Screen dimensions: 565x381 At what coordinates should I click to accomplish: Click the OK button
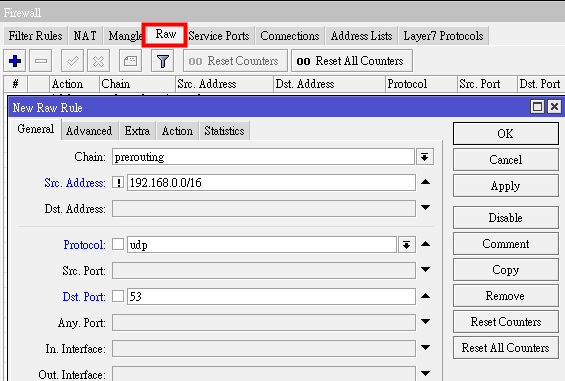coord(506,134)
